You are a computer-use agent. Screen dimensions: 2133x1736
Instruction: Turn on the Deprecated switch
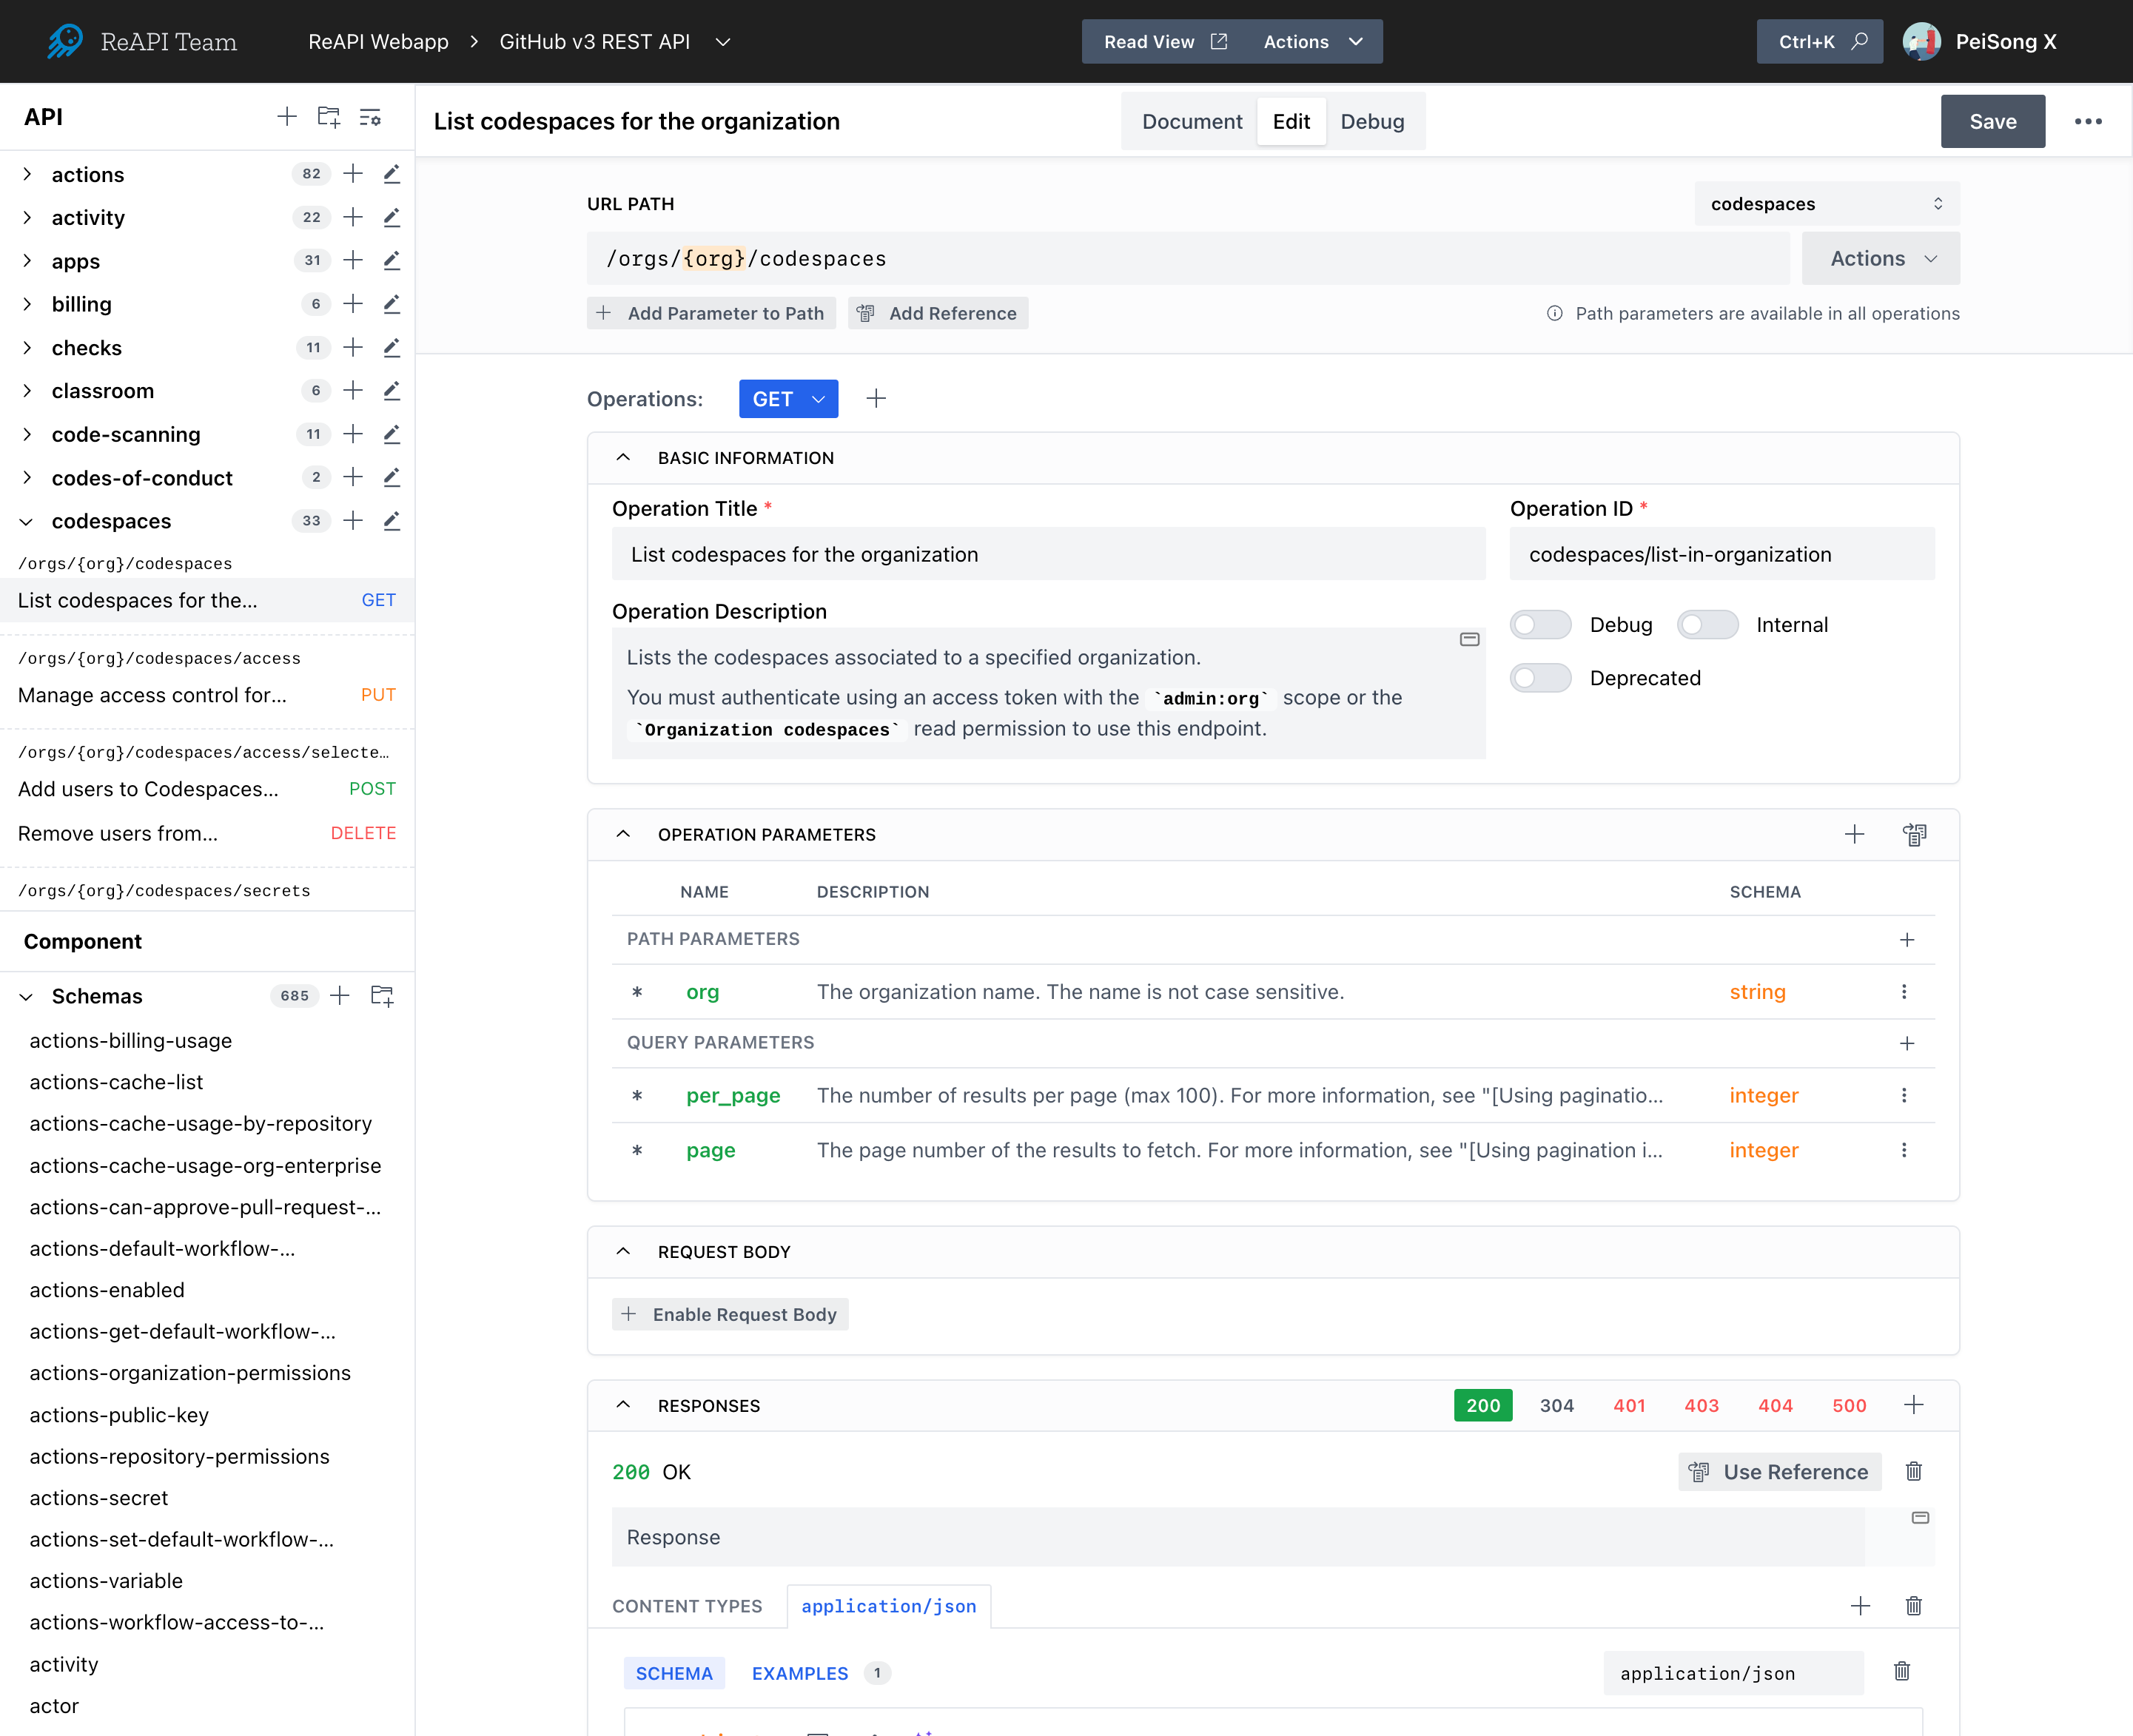1540,678
